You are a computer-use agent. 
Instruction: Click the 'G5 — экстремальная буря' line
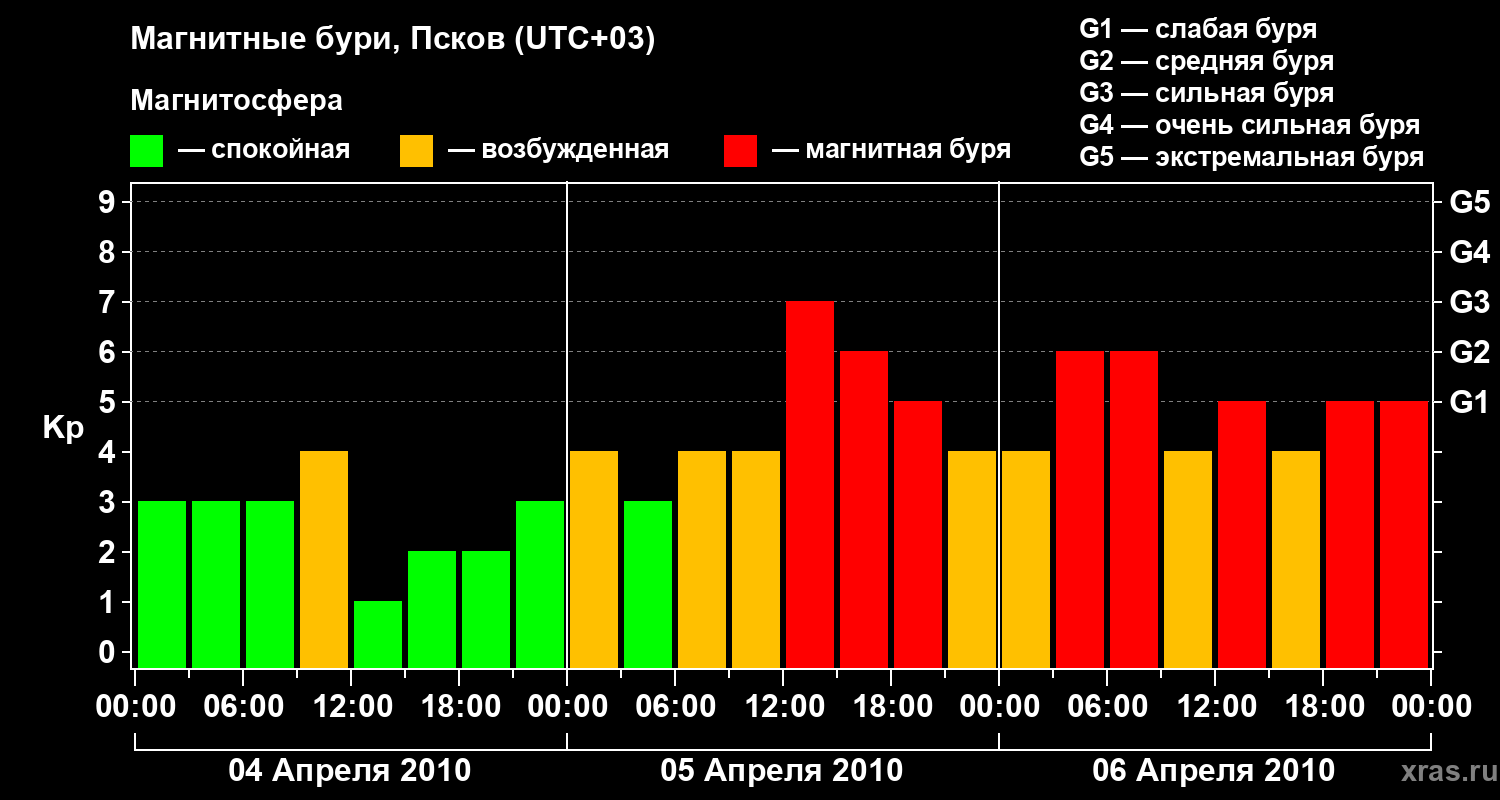click(1251, 157)
